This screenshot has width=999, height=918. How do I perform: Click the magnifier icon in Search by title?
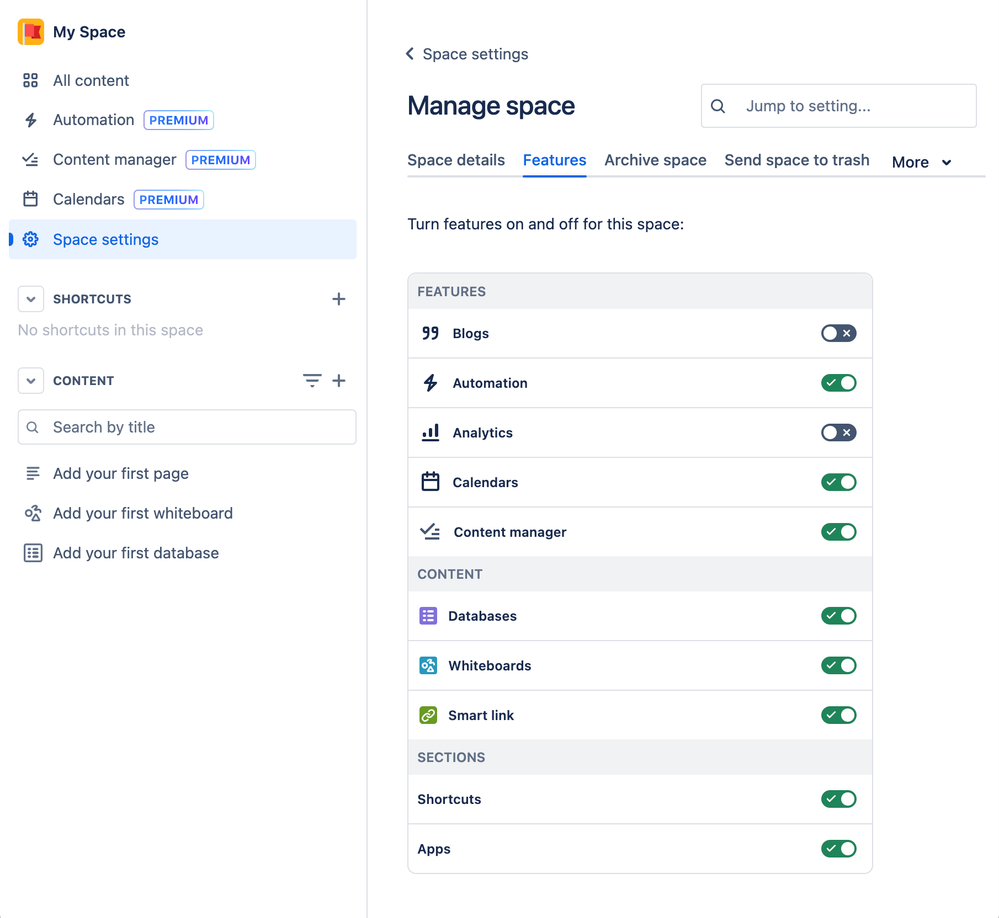tap(32, 427)
